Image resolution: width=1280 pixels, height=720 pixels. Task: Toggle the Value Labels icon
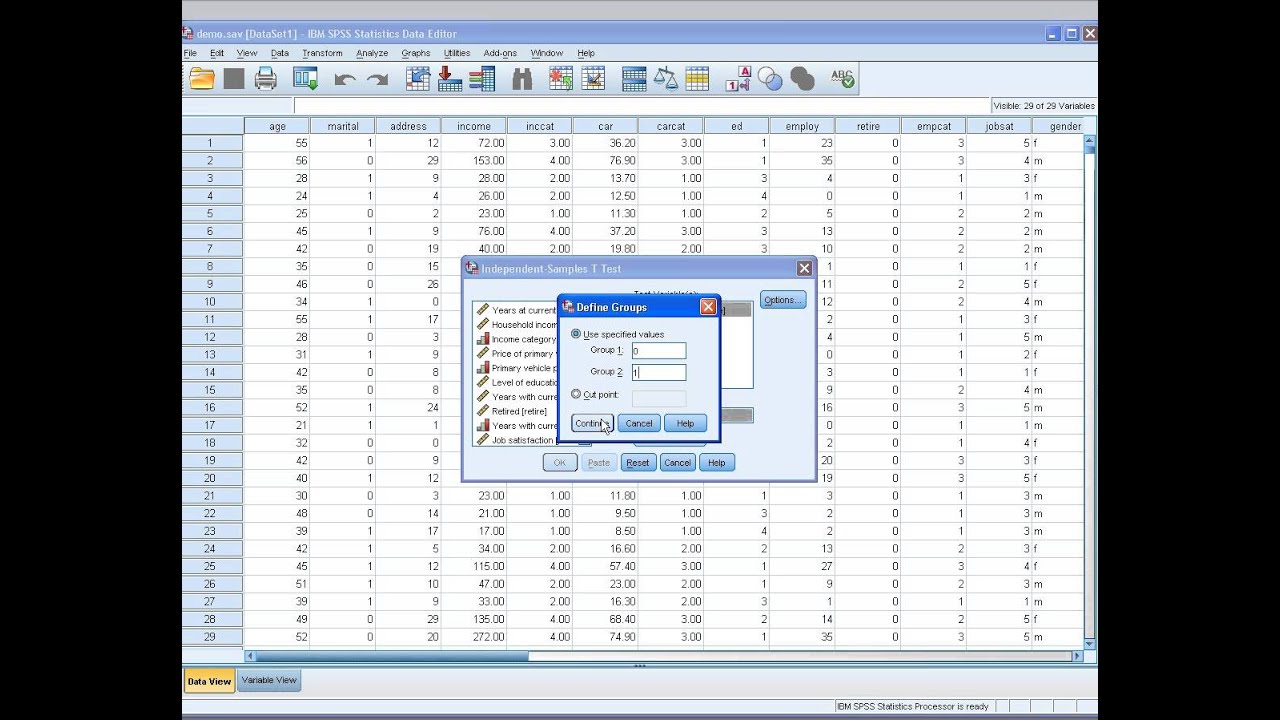tap(738, 79)
